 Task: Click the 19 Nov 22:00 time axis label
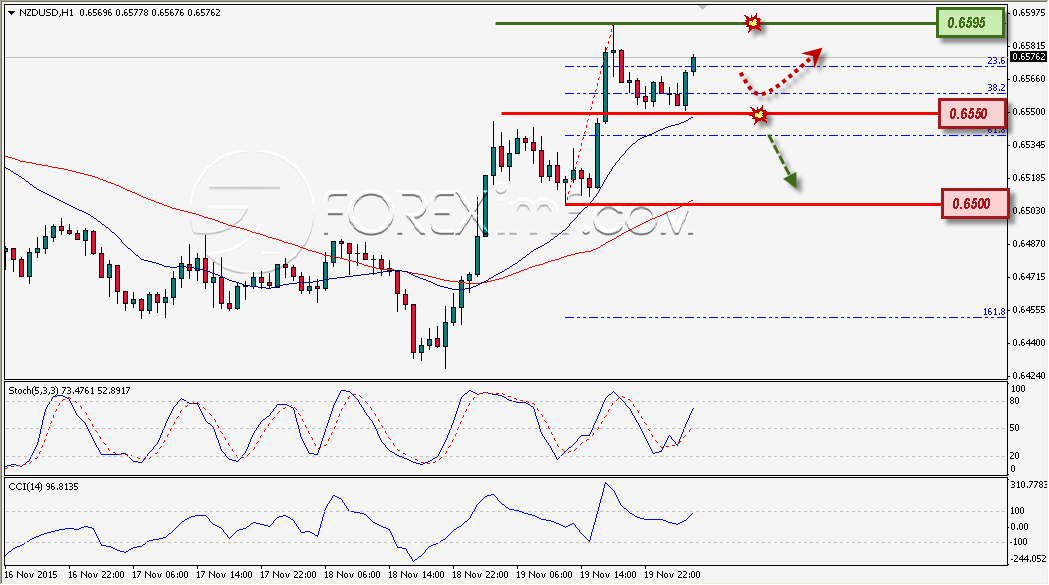[672, 575]
